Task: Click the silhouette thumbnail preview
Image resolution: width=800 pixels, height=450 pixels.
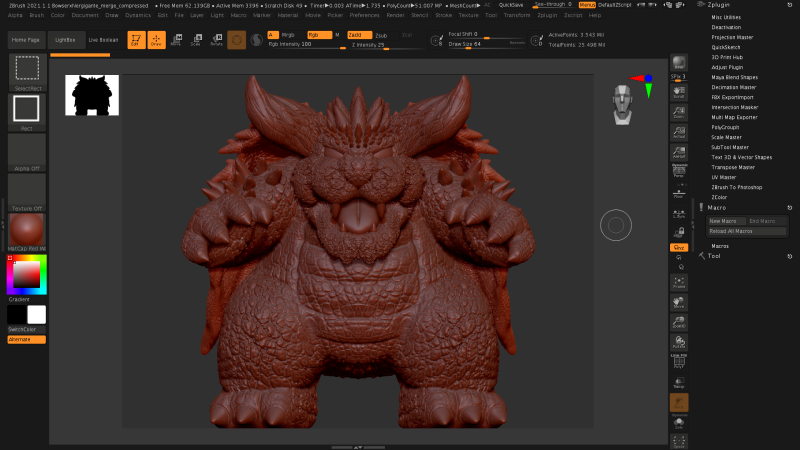Action: [x=92, y=95]
